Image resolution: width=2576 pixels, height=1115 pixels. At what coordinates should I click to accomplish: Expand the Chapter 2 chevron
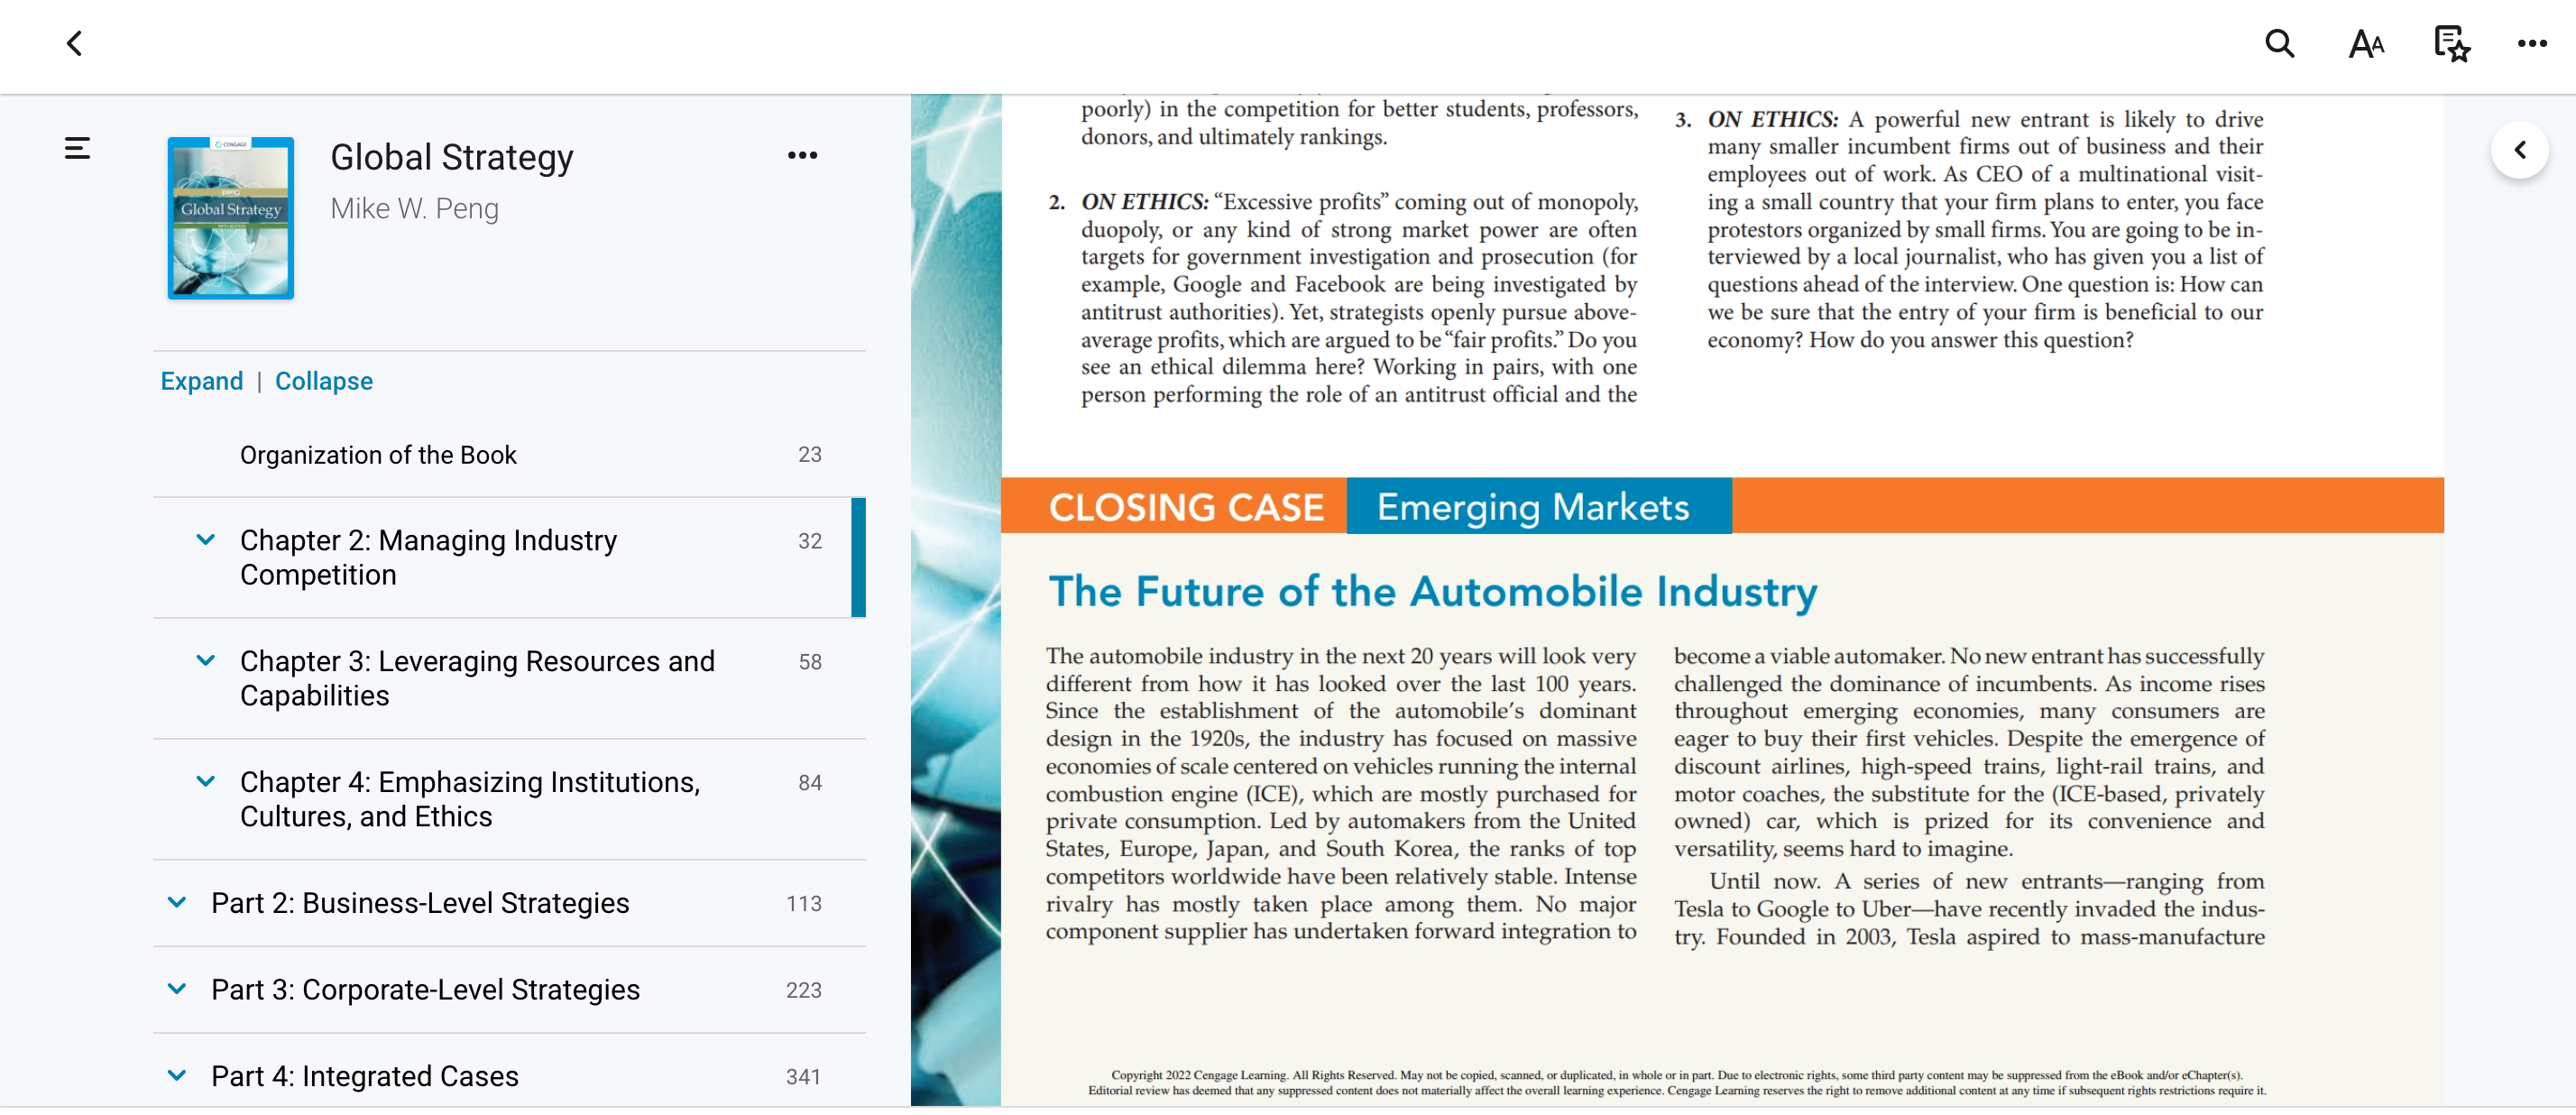[206, 540]
